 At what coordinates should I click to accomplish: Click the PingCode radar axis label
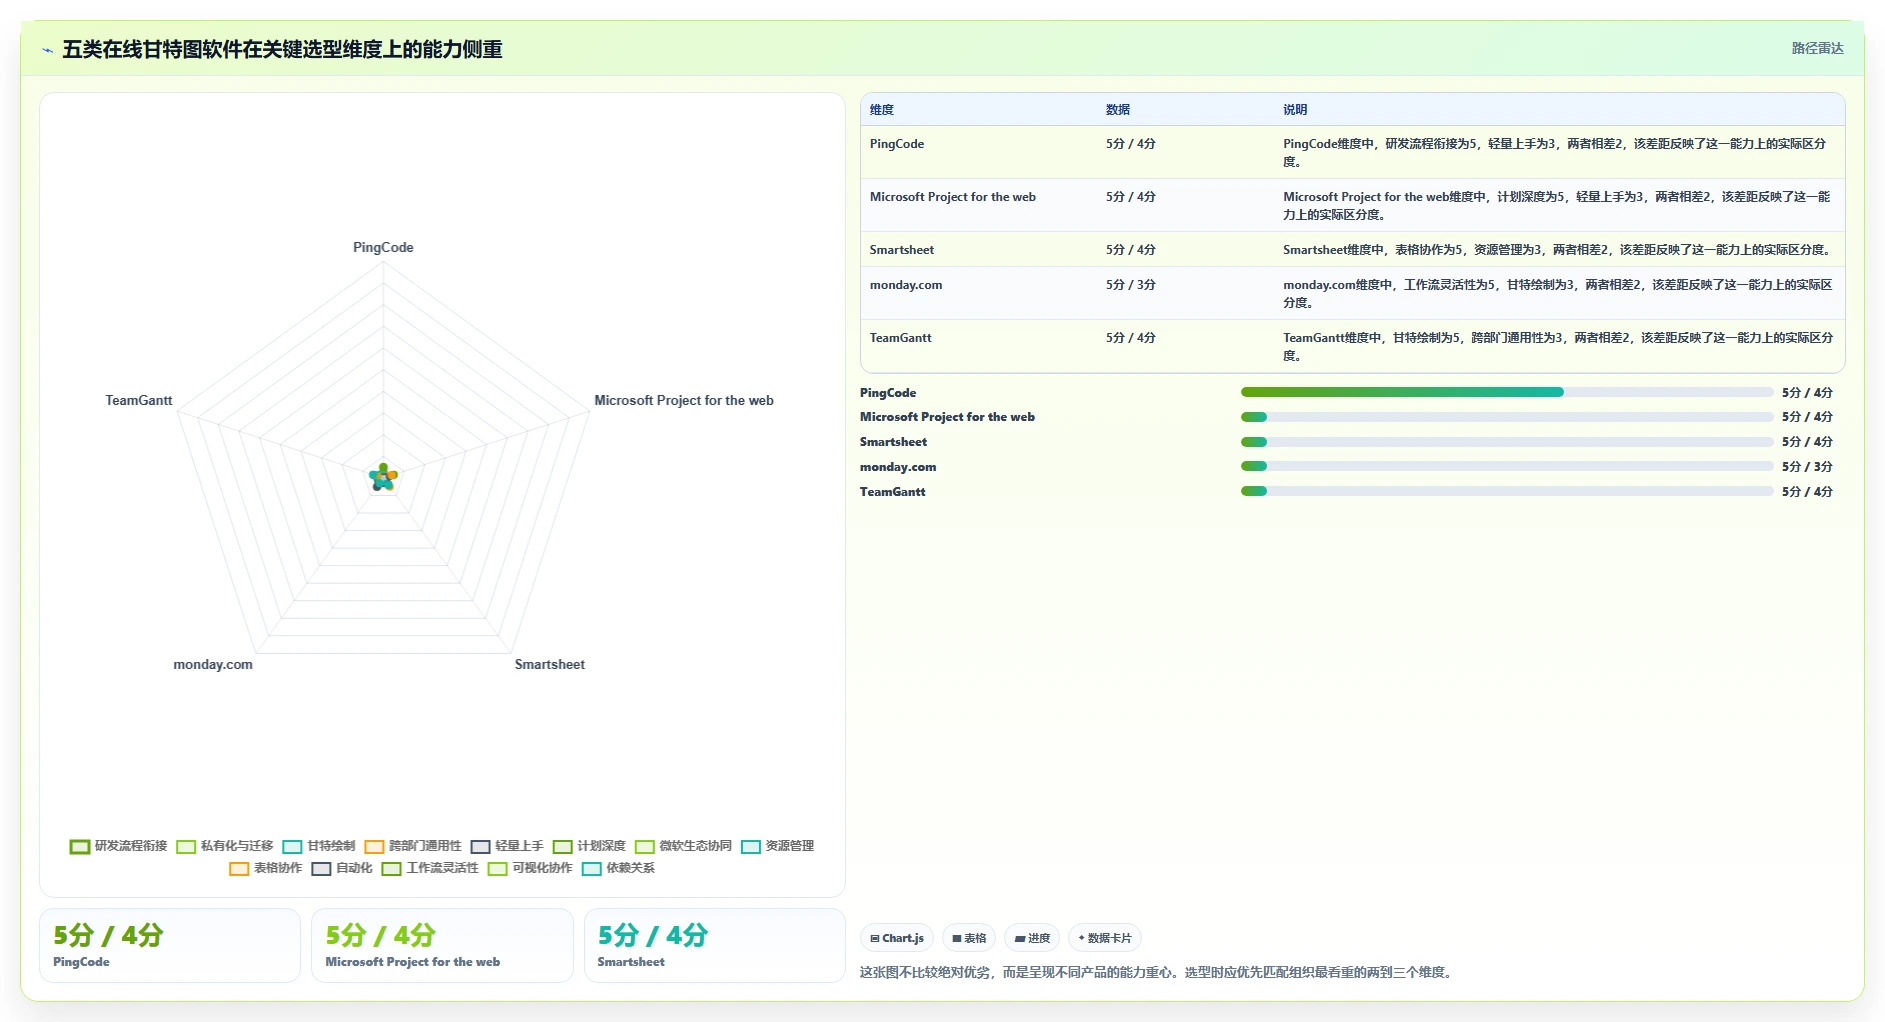click(x=383, y=247)
